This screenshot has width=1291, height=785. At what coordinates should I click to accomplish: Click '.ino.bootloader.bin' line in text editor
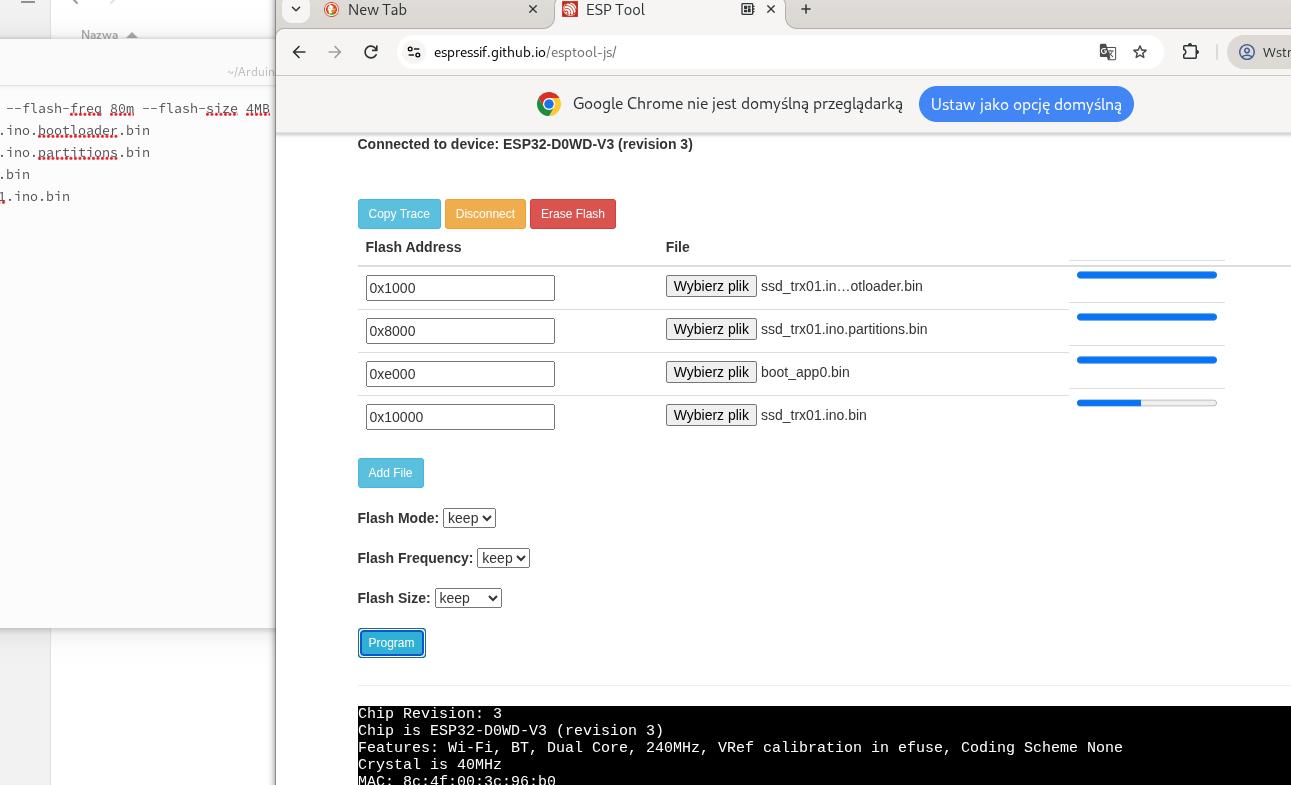coord(75,131)
